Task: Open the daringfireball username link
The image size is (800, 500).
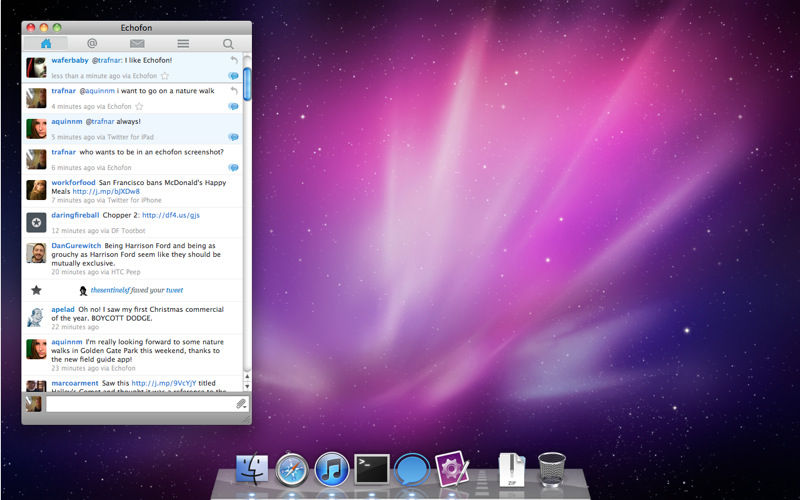Action: pyautogui.click(x=75, y=215)
